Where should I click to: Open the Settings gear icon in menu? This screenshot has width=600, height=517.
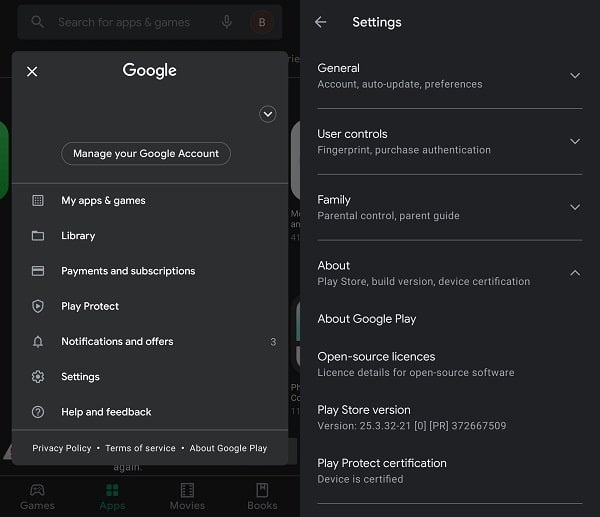(38, 377)
